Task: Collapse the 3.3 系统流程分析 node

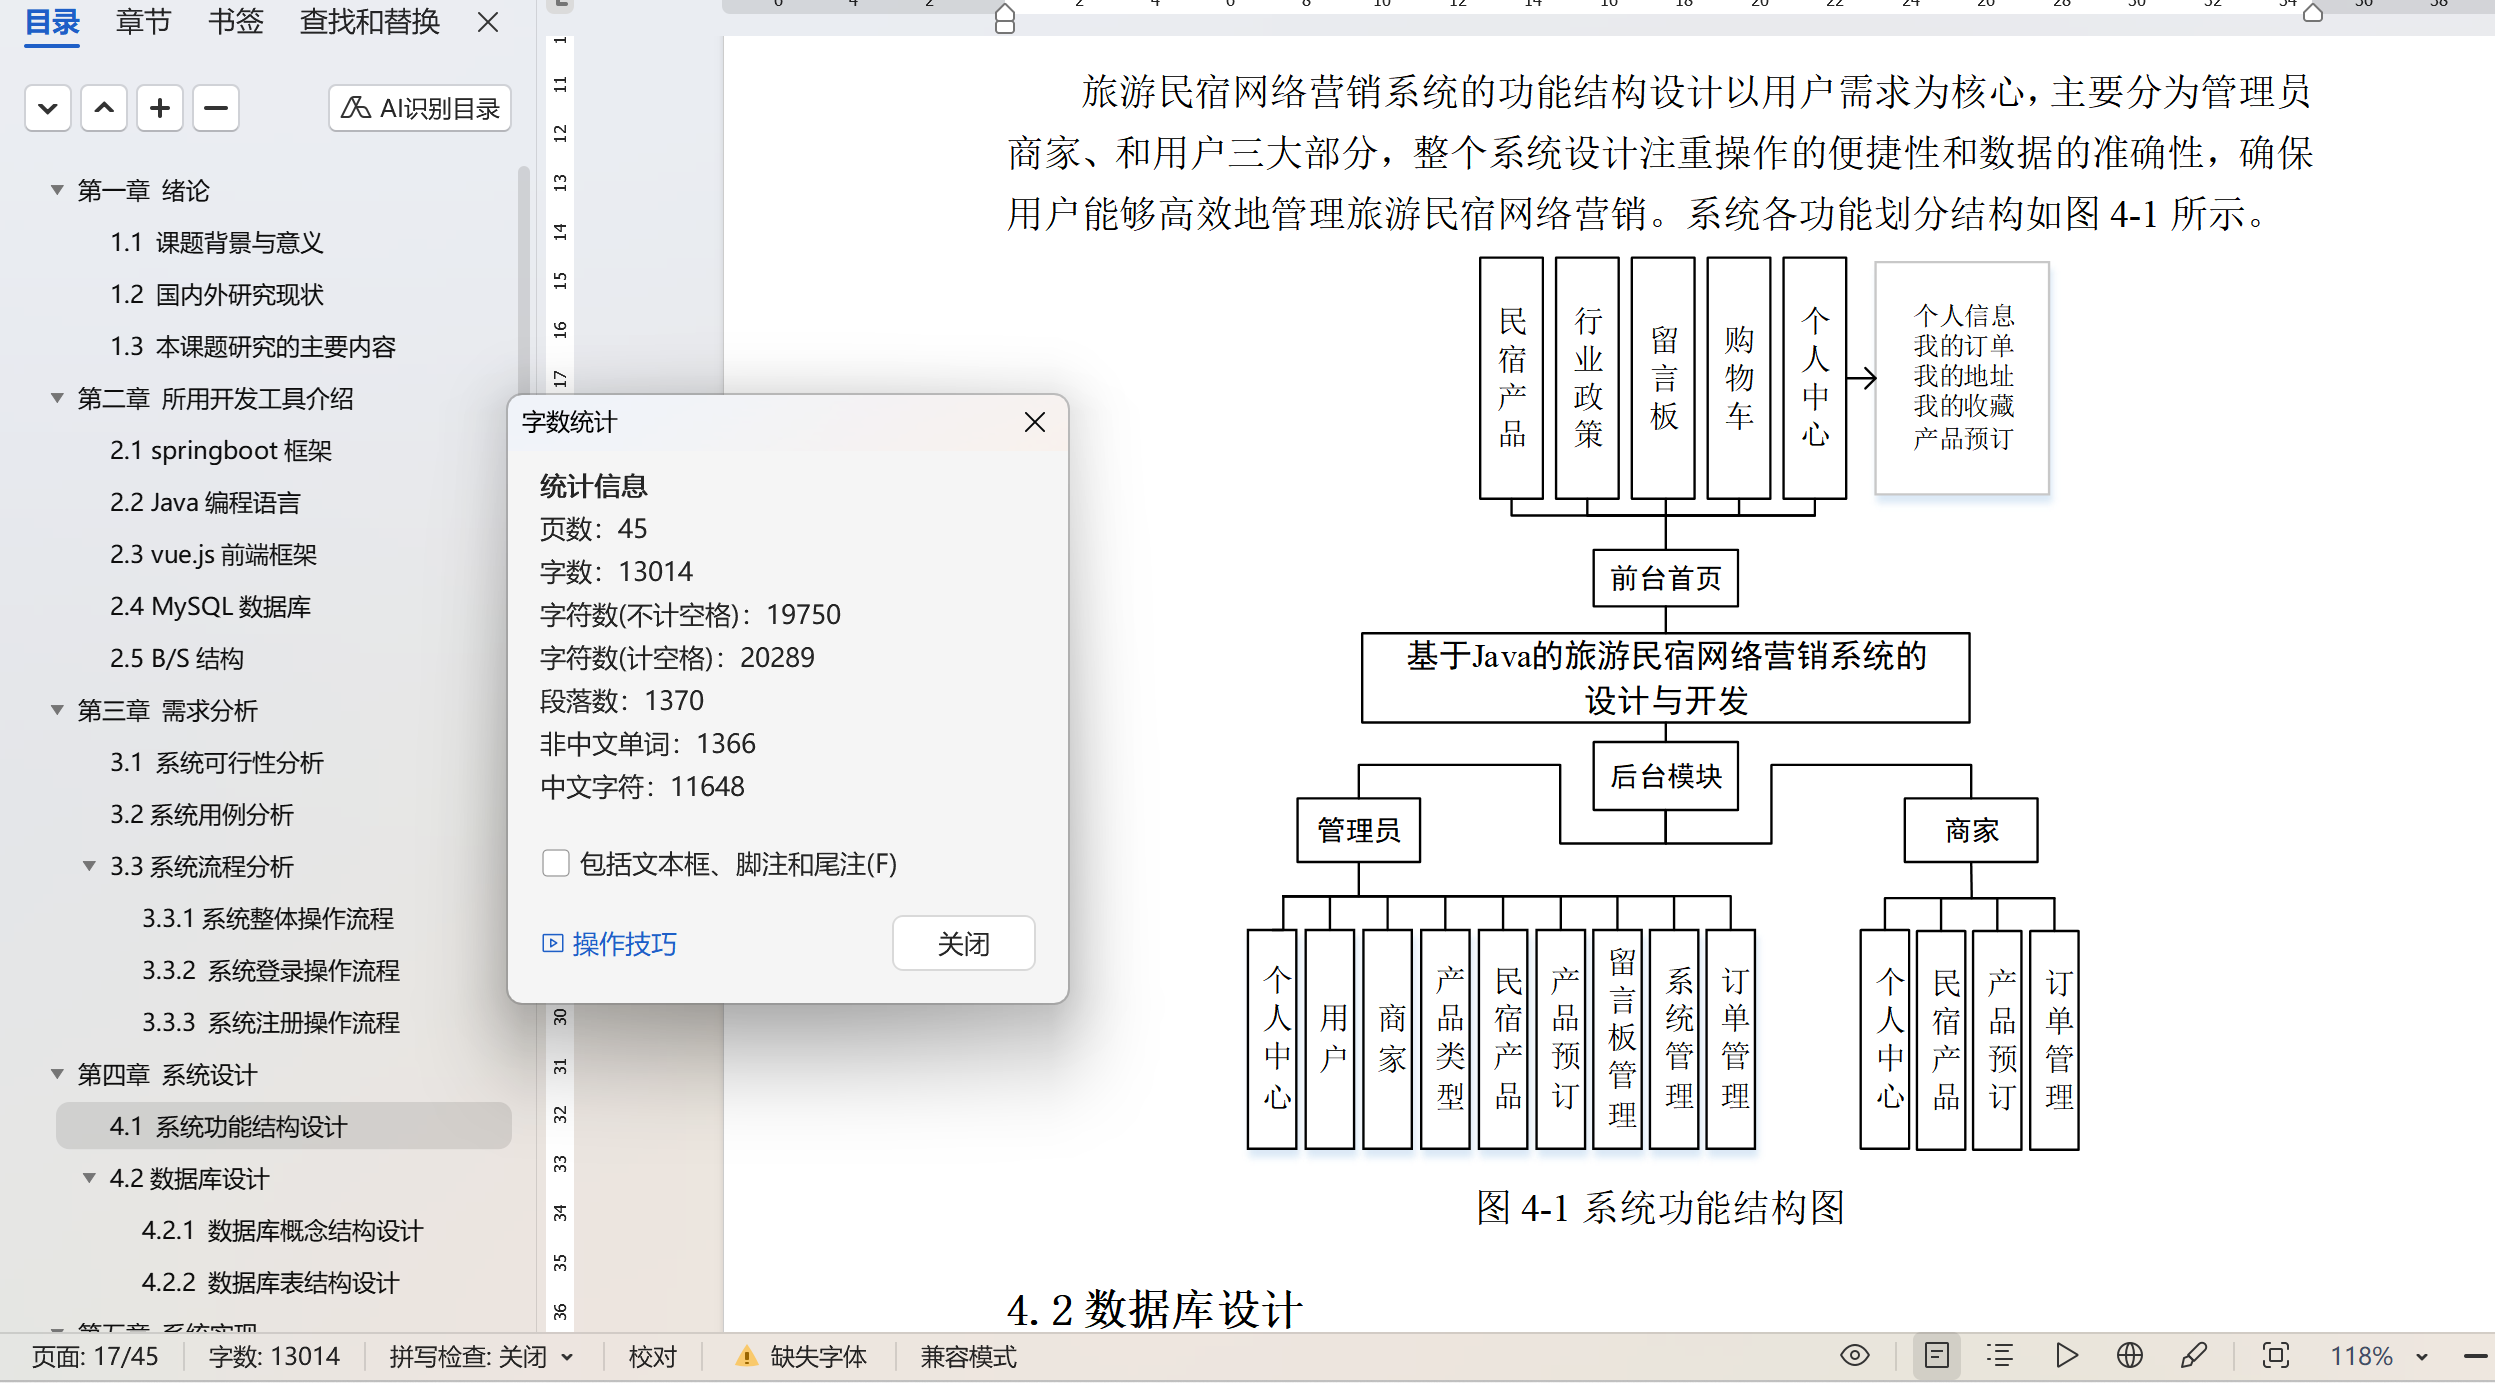Action: pos(89,866)
